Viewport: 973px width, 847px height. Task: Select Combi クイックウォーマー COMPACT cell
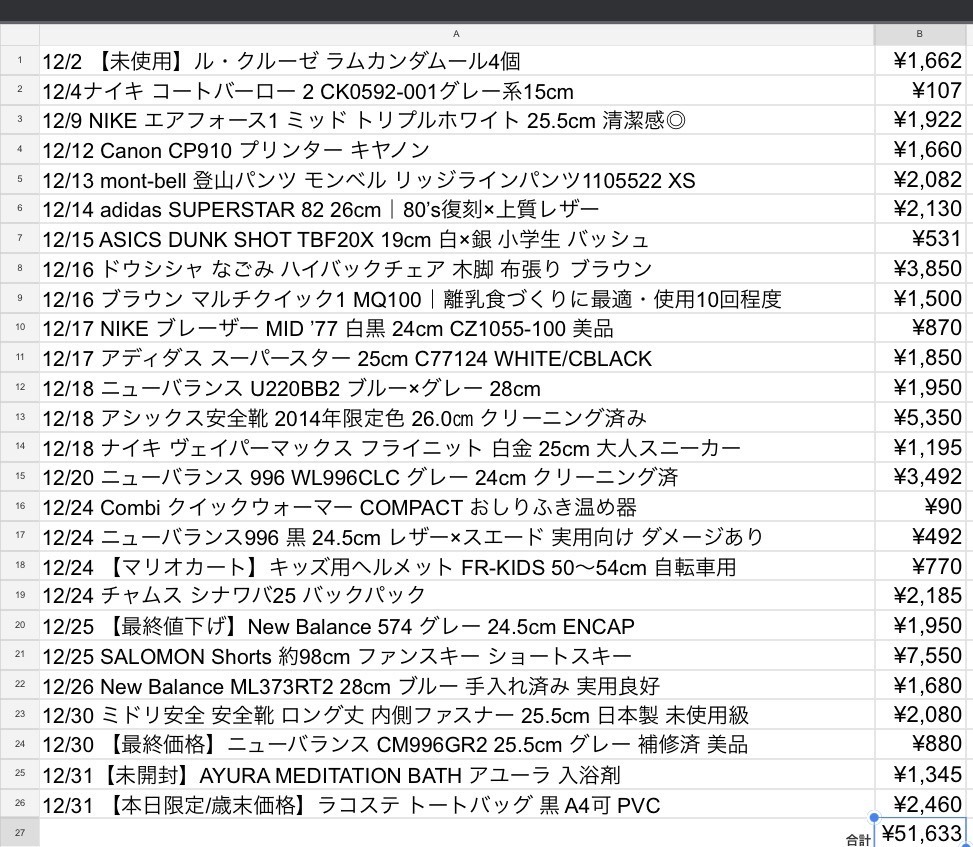pyautogui.click(x=457, y=507)
